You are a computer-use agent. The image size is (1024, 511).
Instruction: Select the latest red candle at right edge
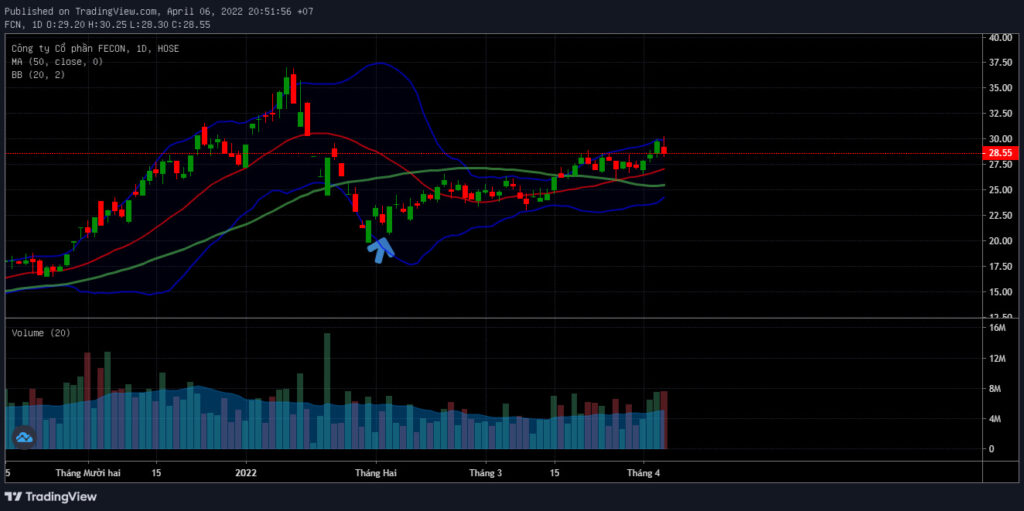(664, 148)
